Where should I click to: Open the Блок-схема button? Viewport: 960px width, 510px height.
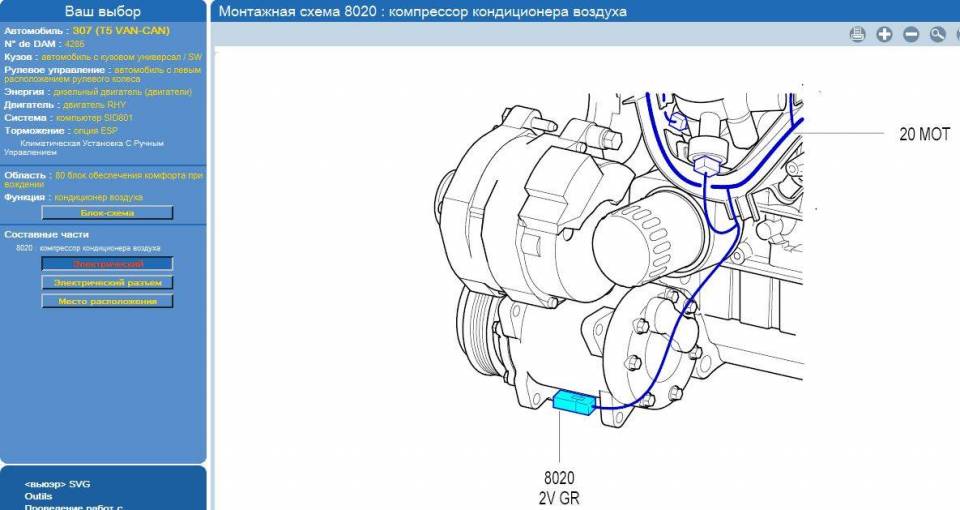click(x=107, y=213)
